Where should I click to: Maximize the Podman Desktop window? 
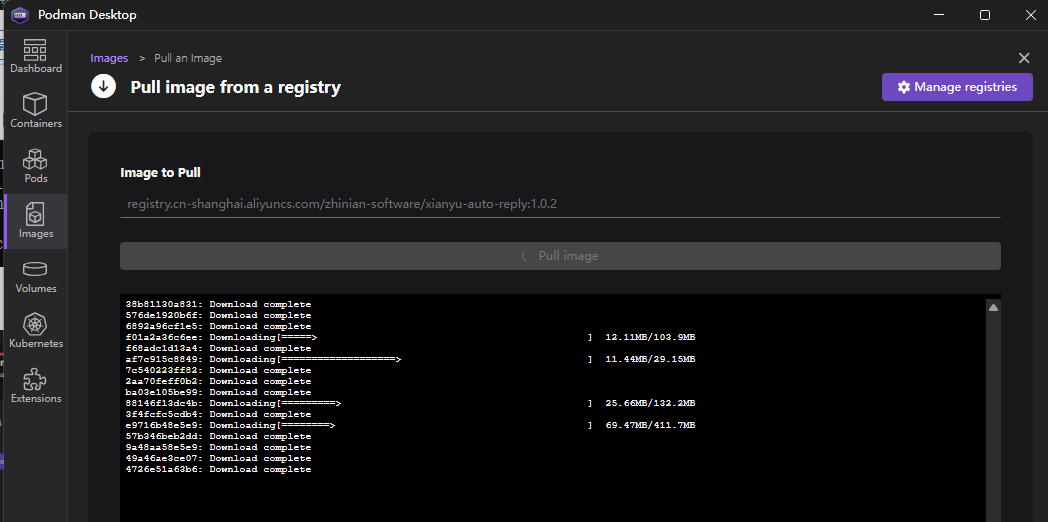(984, 15)
